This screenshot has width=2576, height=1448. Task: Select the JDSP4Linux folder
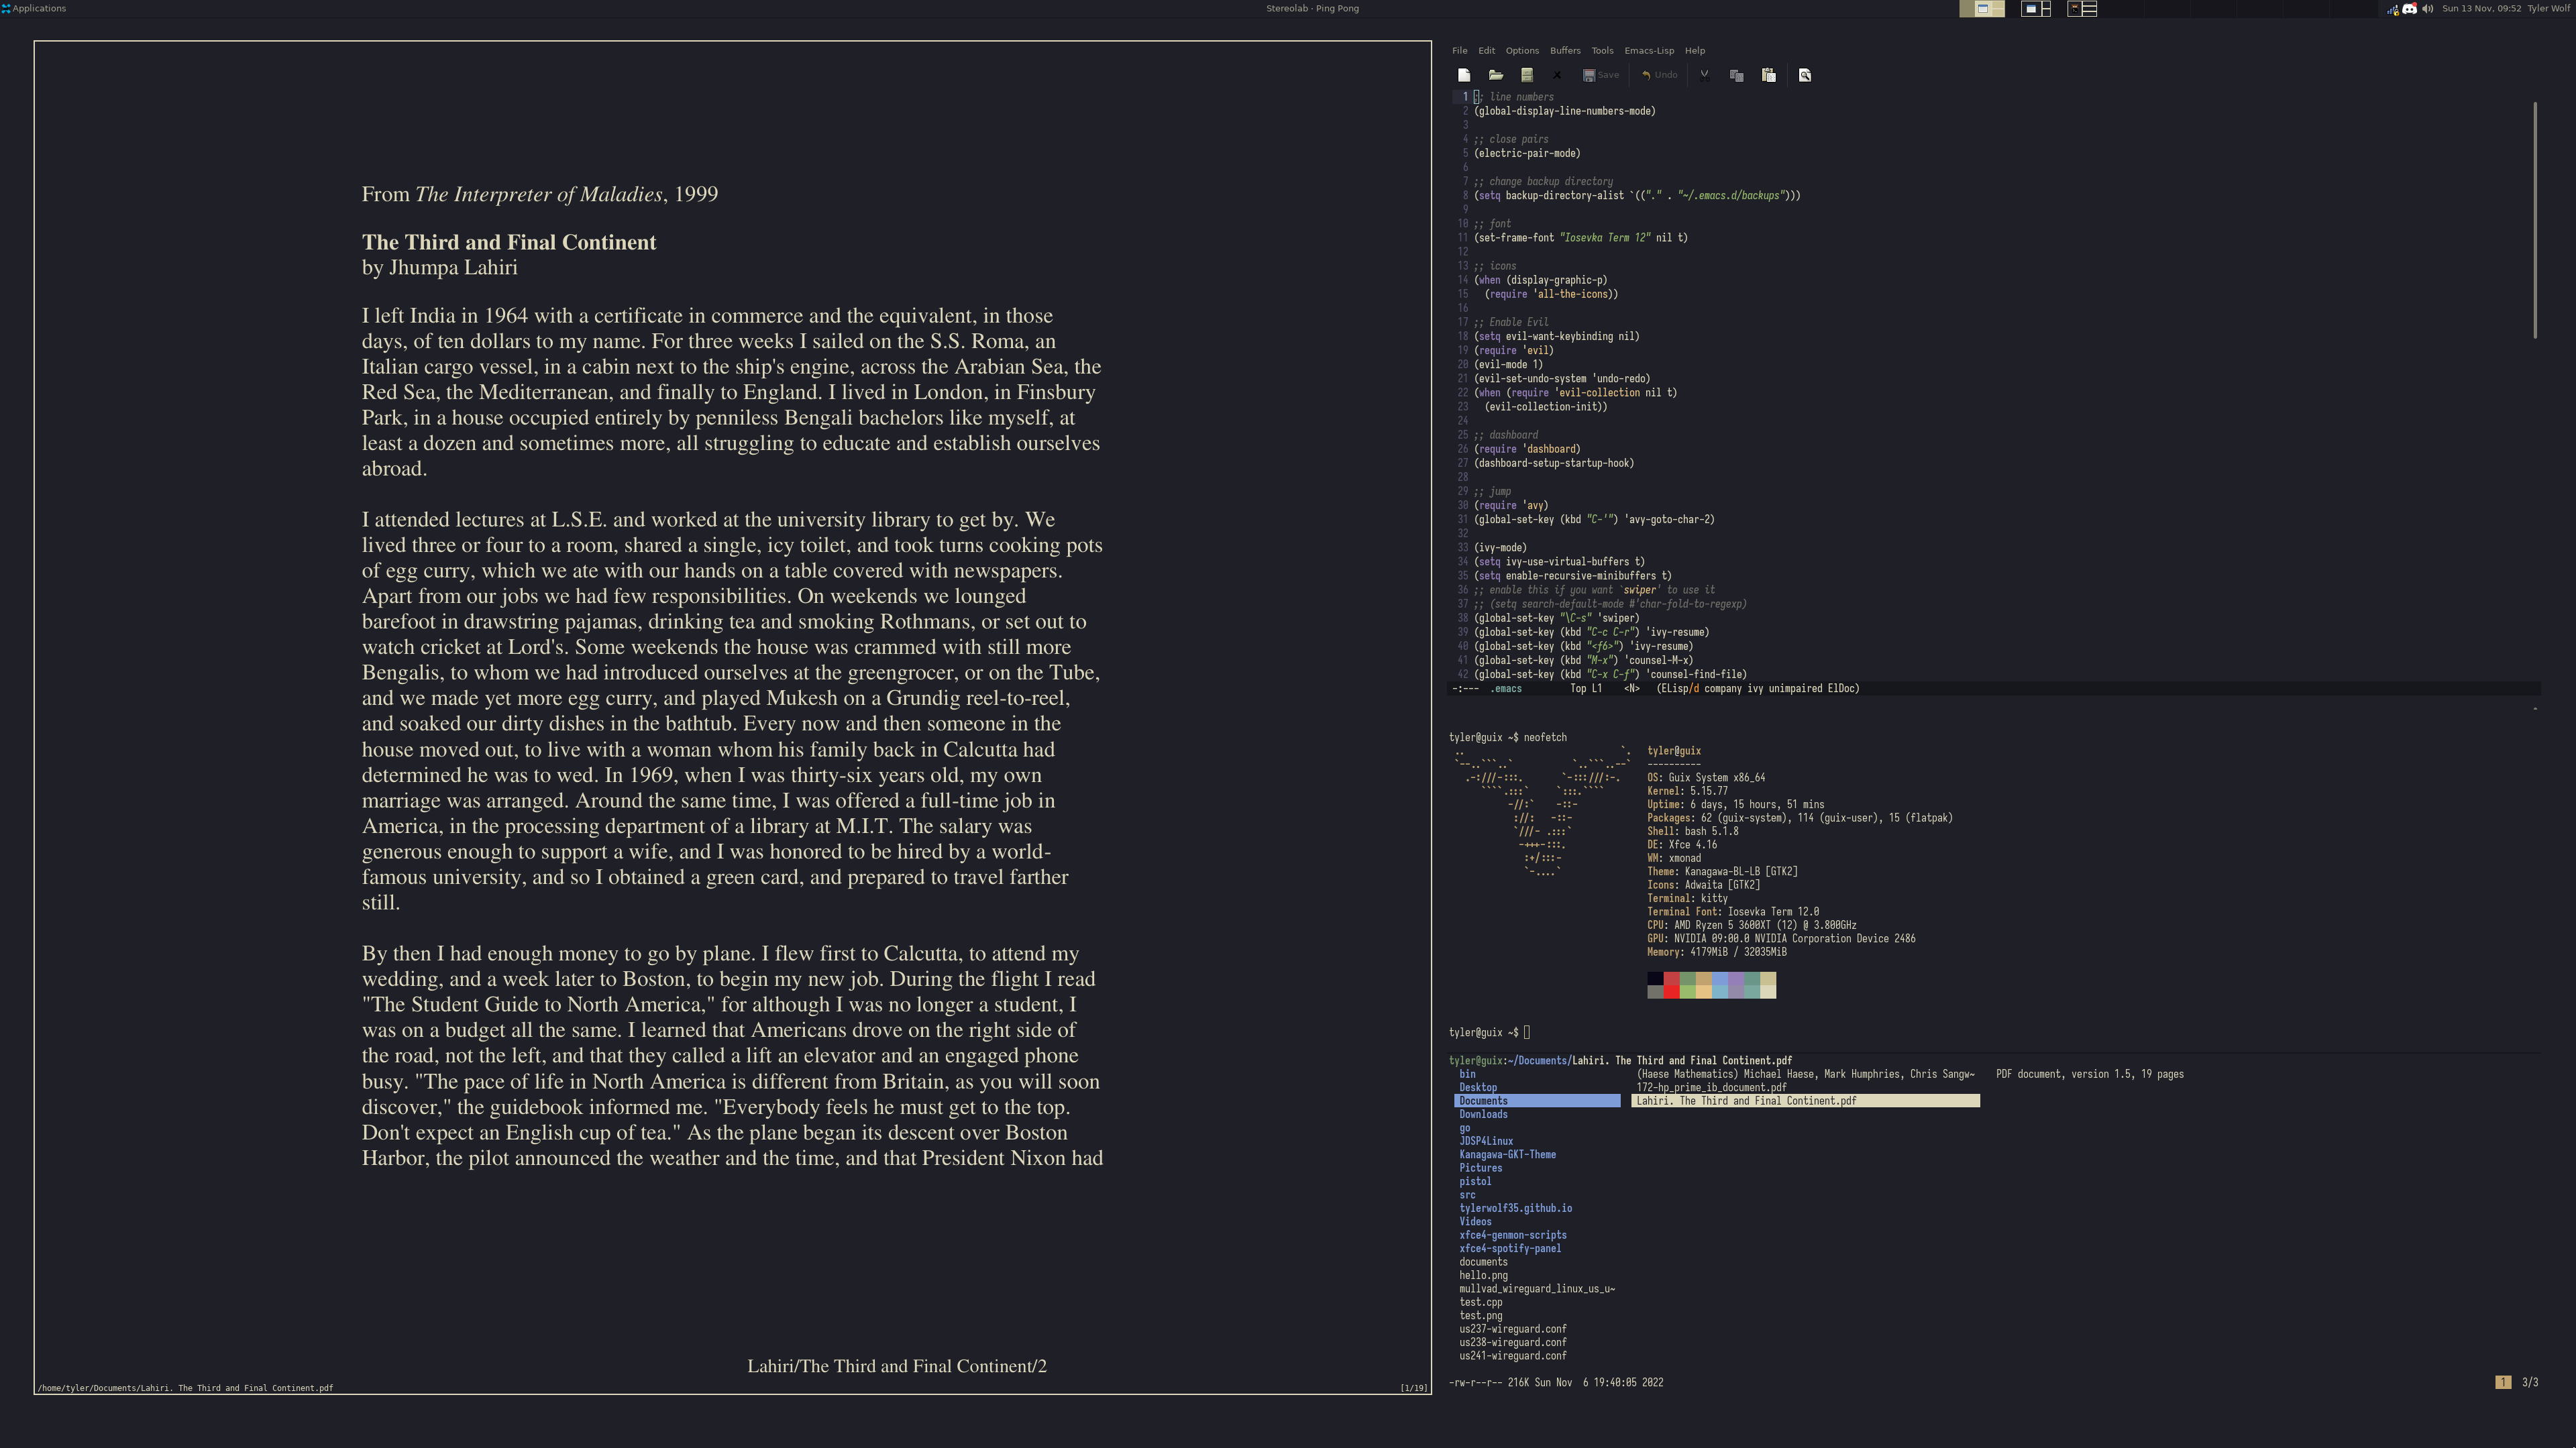[x=1486, y=1141]
